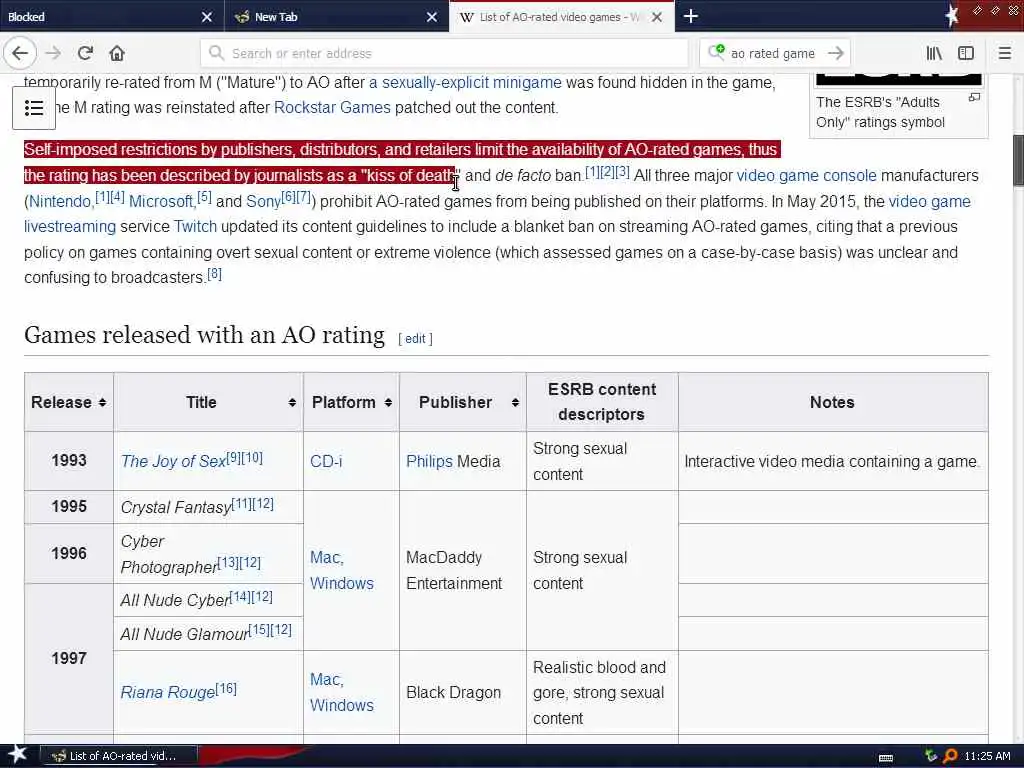The width and height of the screenshot is (1024, 768).
Task: Open the livestreaming link
Action: [70, 227]
